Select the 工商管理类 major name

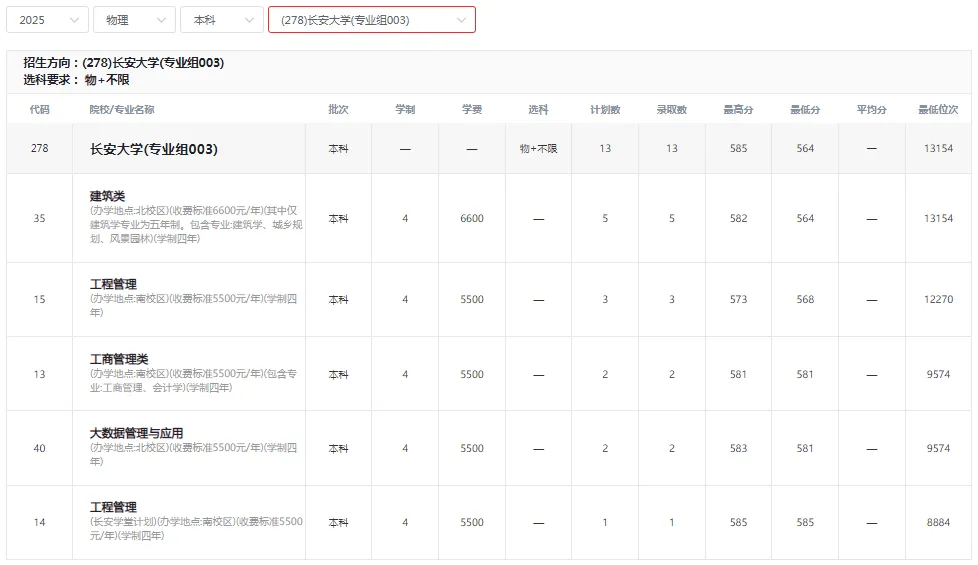point(119,359)
